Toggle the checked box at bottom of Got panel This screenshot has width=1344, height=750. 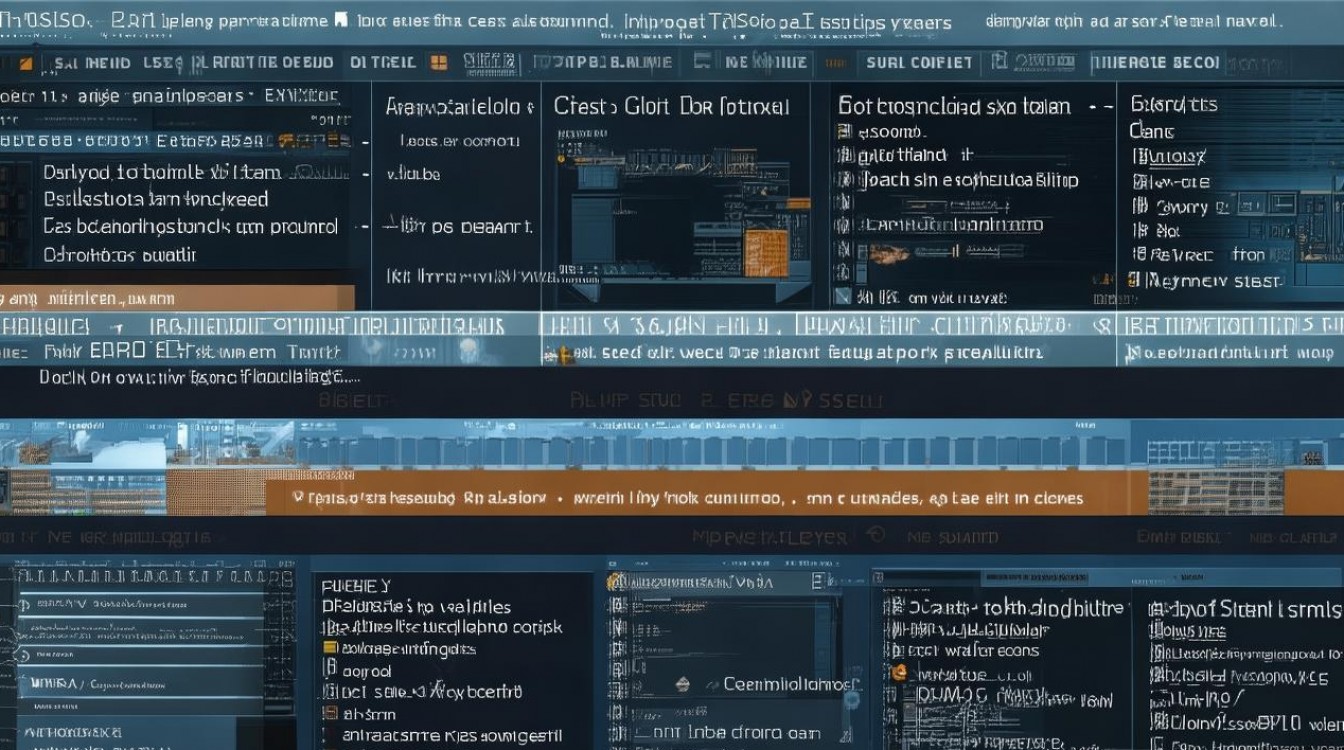[x=843, y=297]
